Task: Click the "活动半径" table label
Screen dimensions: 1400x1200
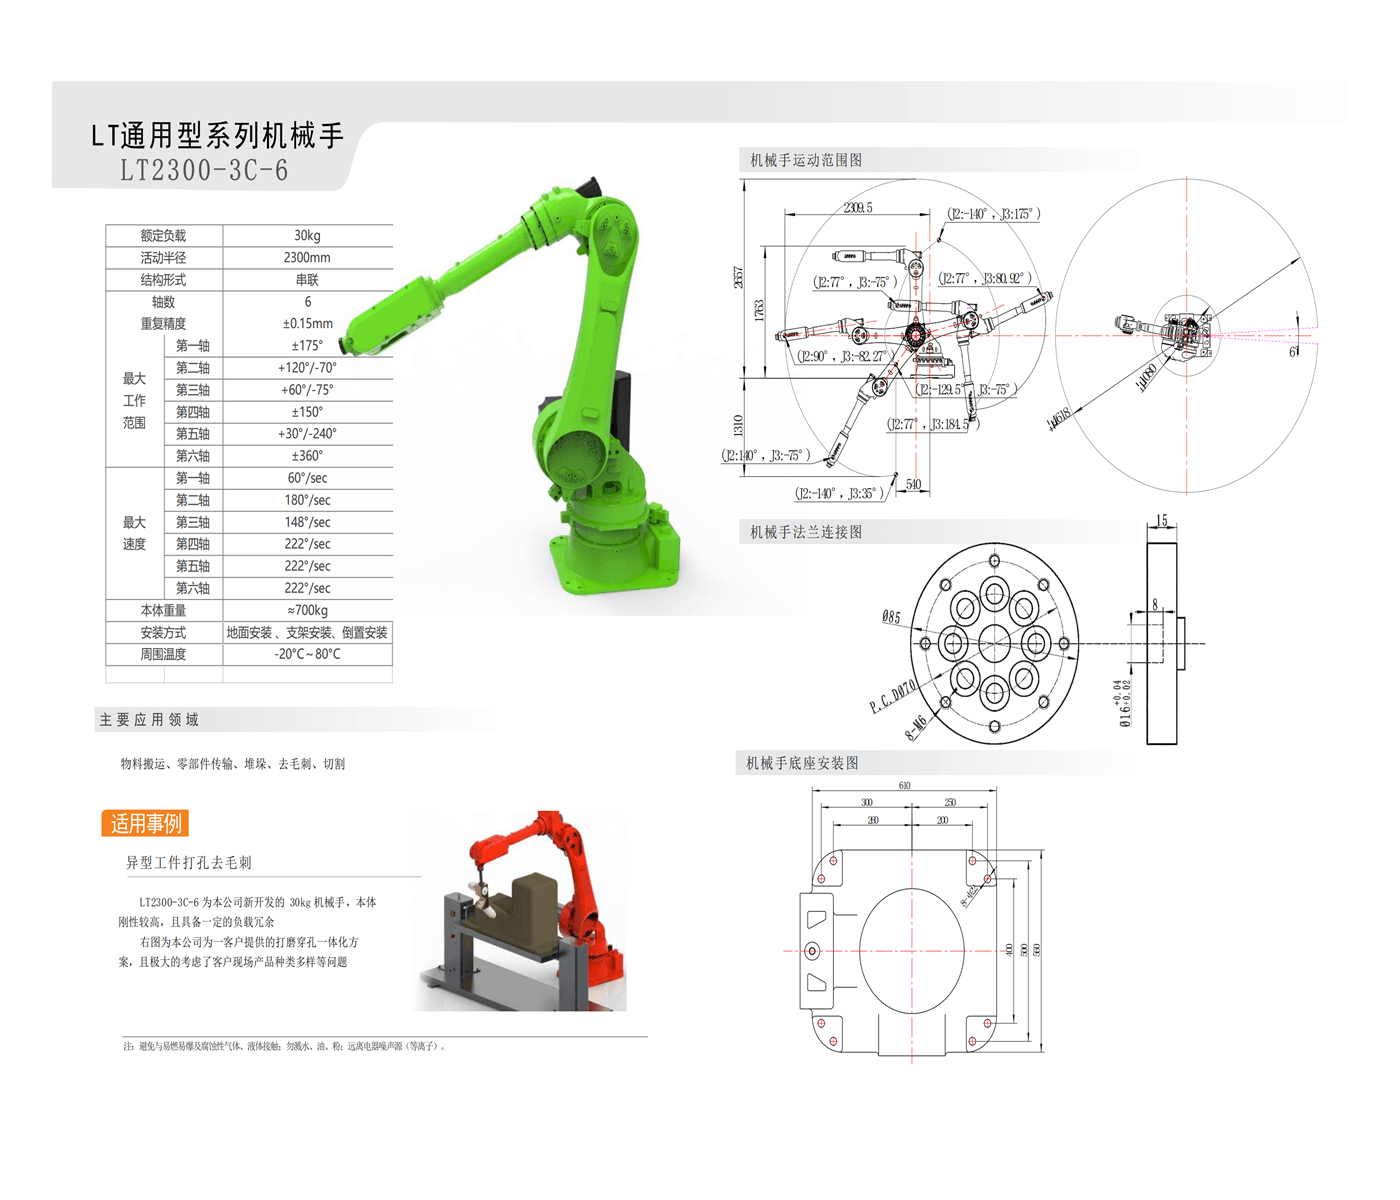Action: click(x=163, y=258)
